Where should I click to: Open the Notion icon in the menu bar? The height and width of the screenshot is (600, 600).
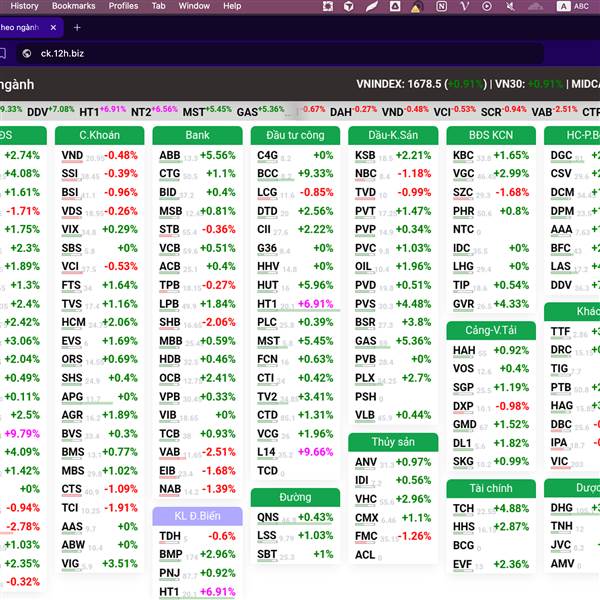point(442,6)
